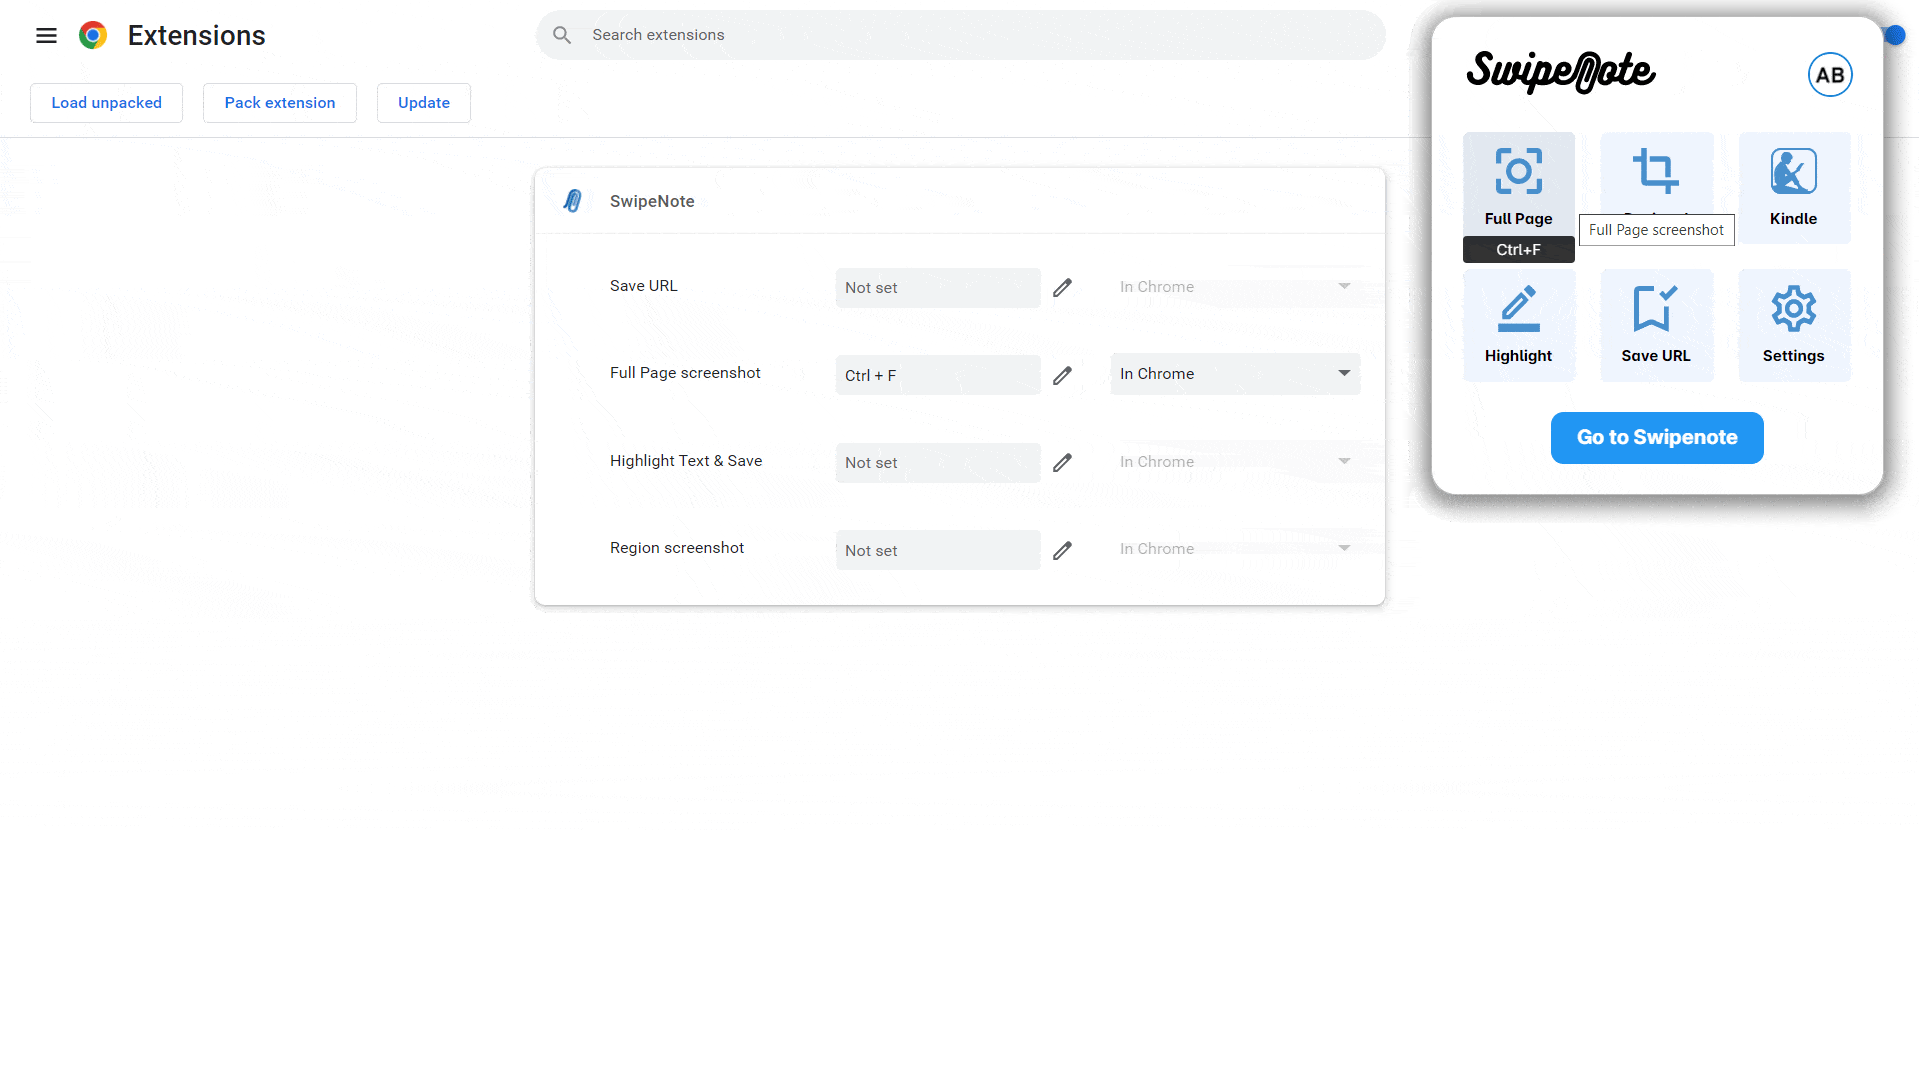Click the Highlight Text & Save label

tap(686, 461)
